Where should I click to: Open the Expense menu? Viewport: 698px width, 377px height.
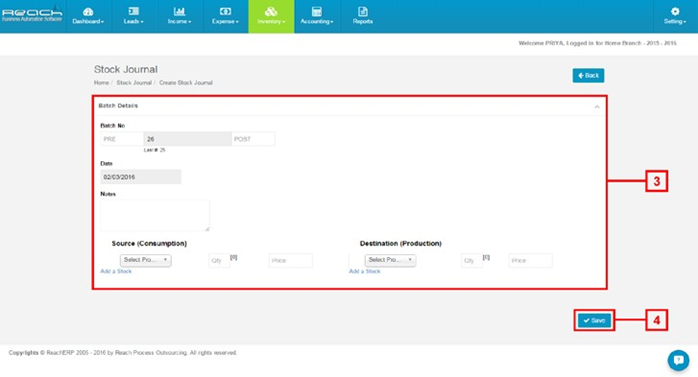[x=225, y=16]
